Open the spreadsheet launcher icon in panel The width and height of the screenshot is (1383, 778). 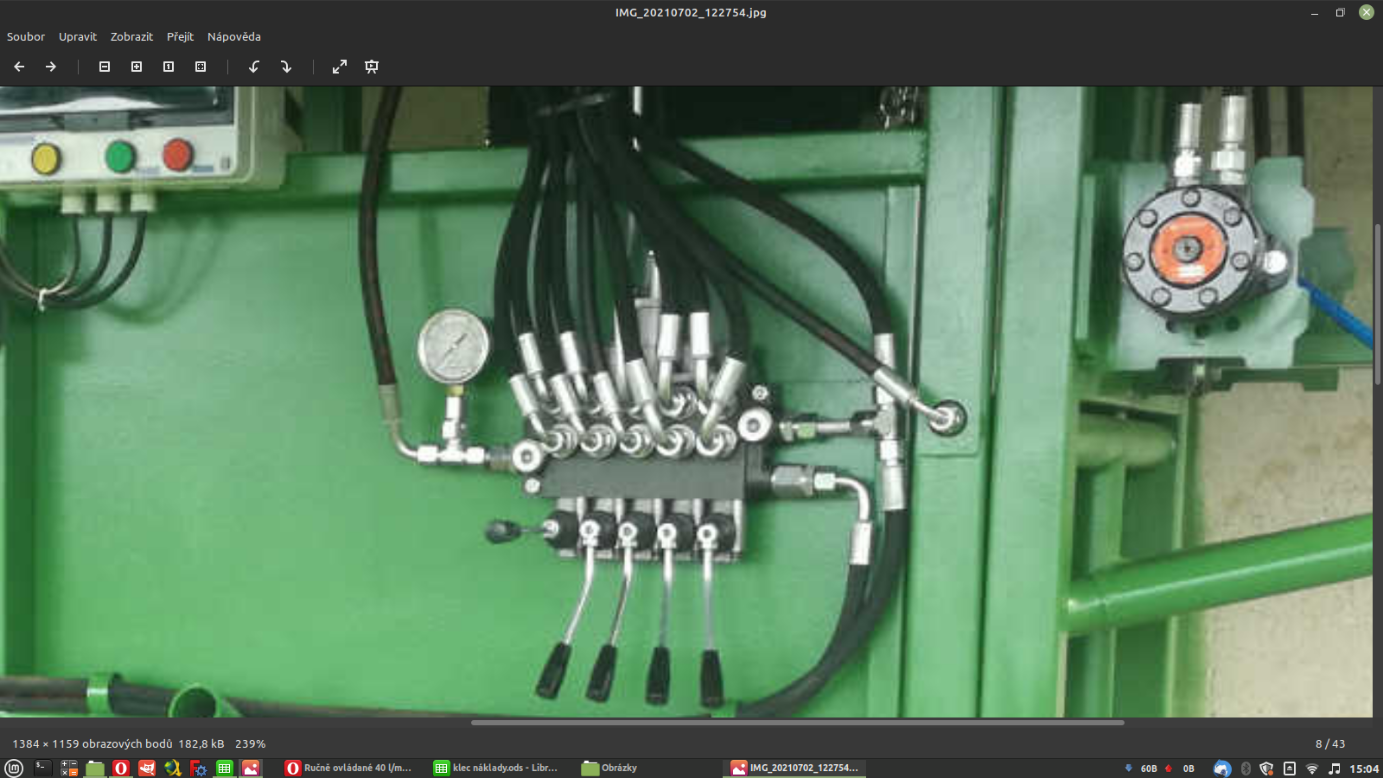[225, 768]
